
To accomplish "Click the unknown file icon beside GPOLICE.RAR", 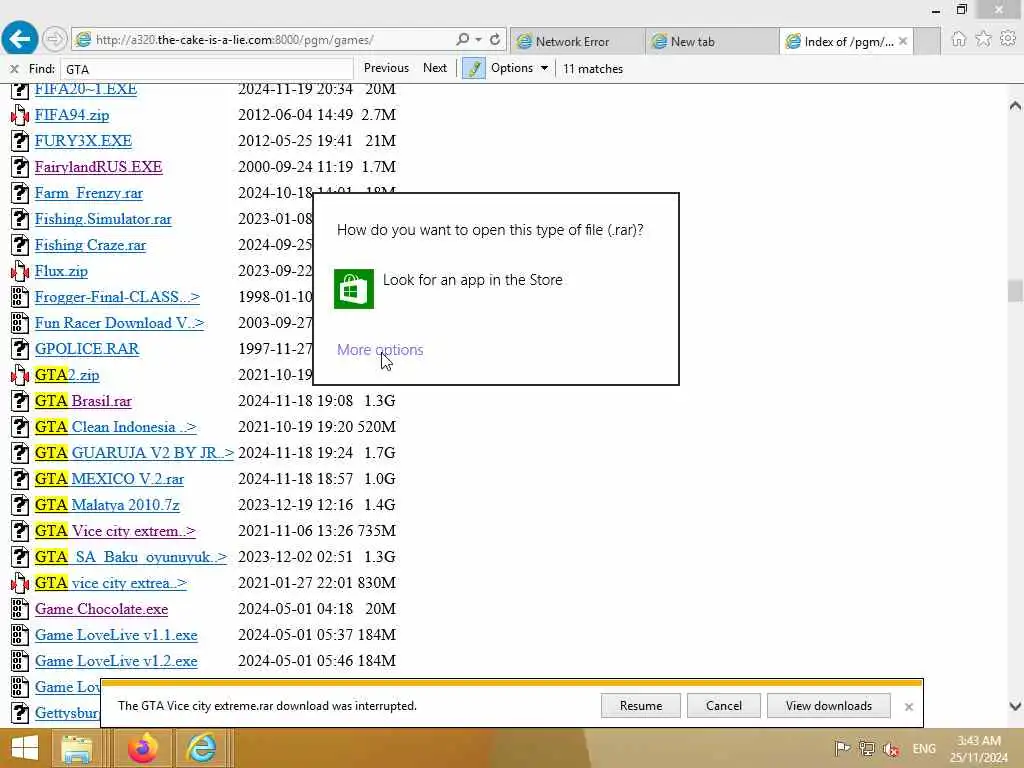I will pos(20,349).
